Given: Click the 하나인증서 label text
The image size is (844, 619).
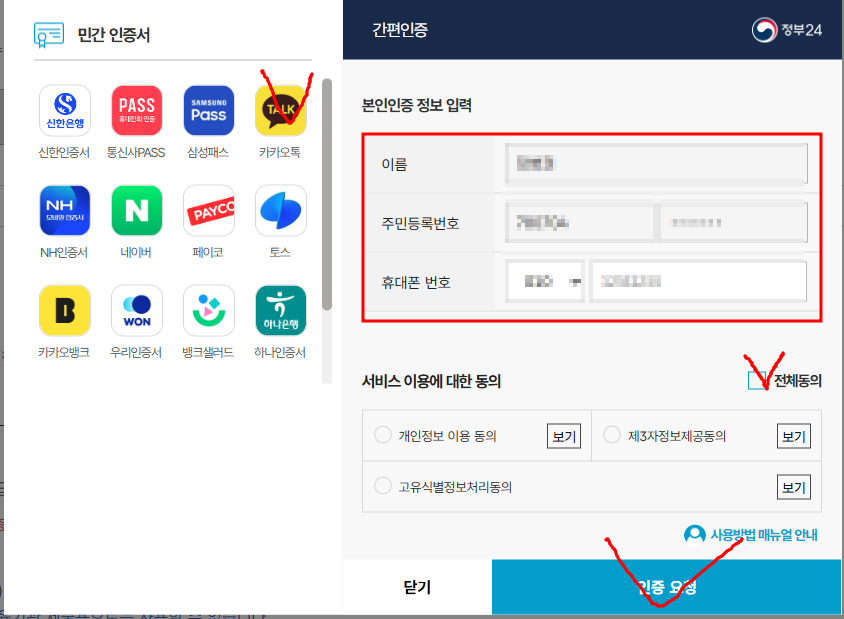Looking at the screenshot, I should [280, 353].
